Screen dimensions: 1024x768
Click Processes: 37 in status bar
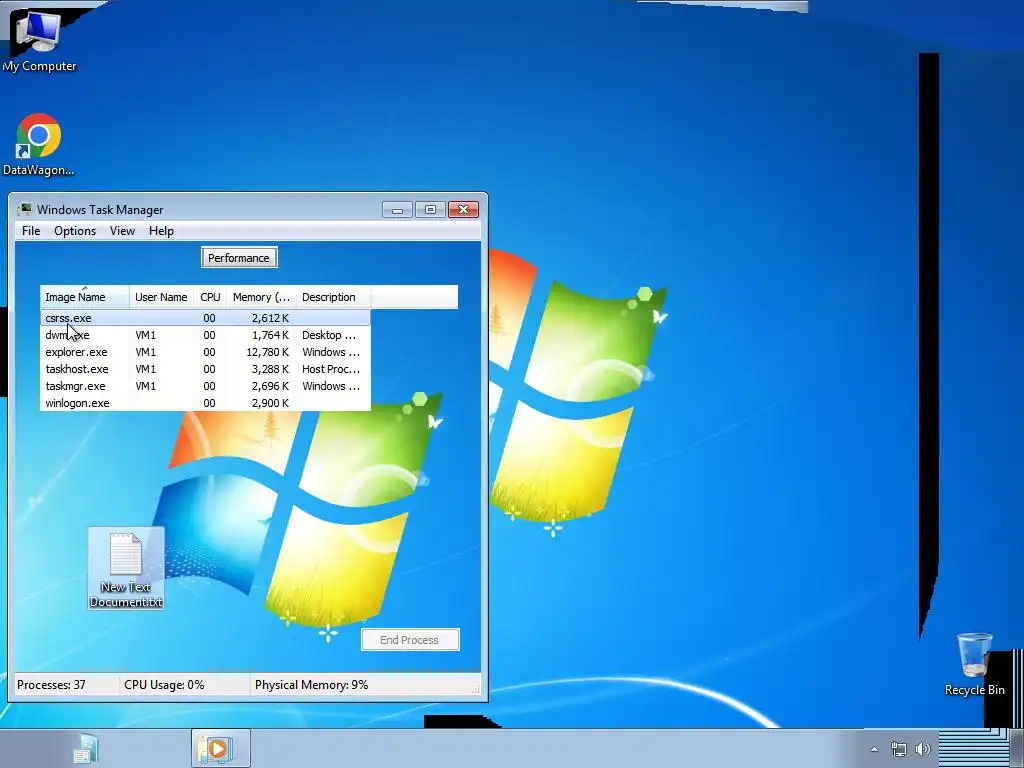coord(52,684)
